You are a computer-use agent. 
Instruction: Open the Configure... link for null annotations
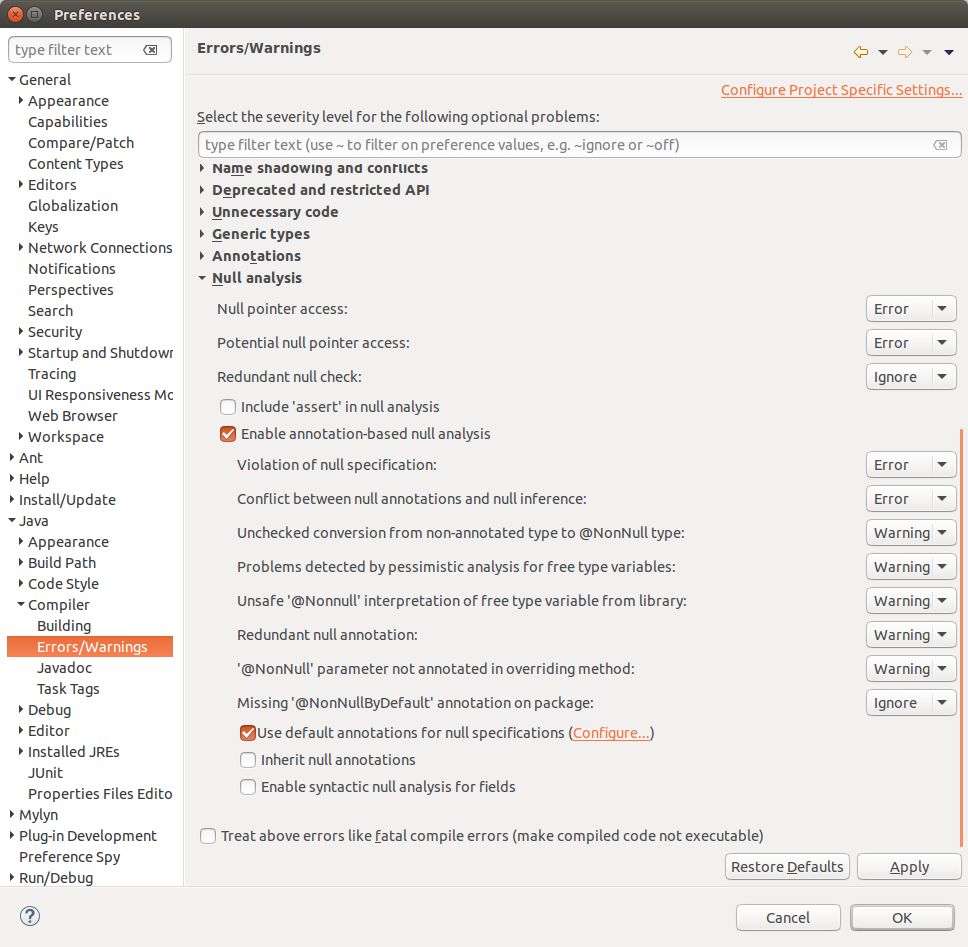[x=611, y=733]
